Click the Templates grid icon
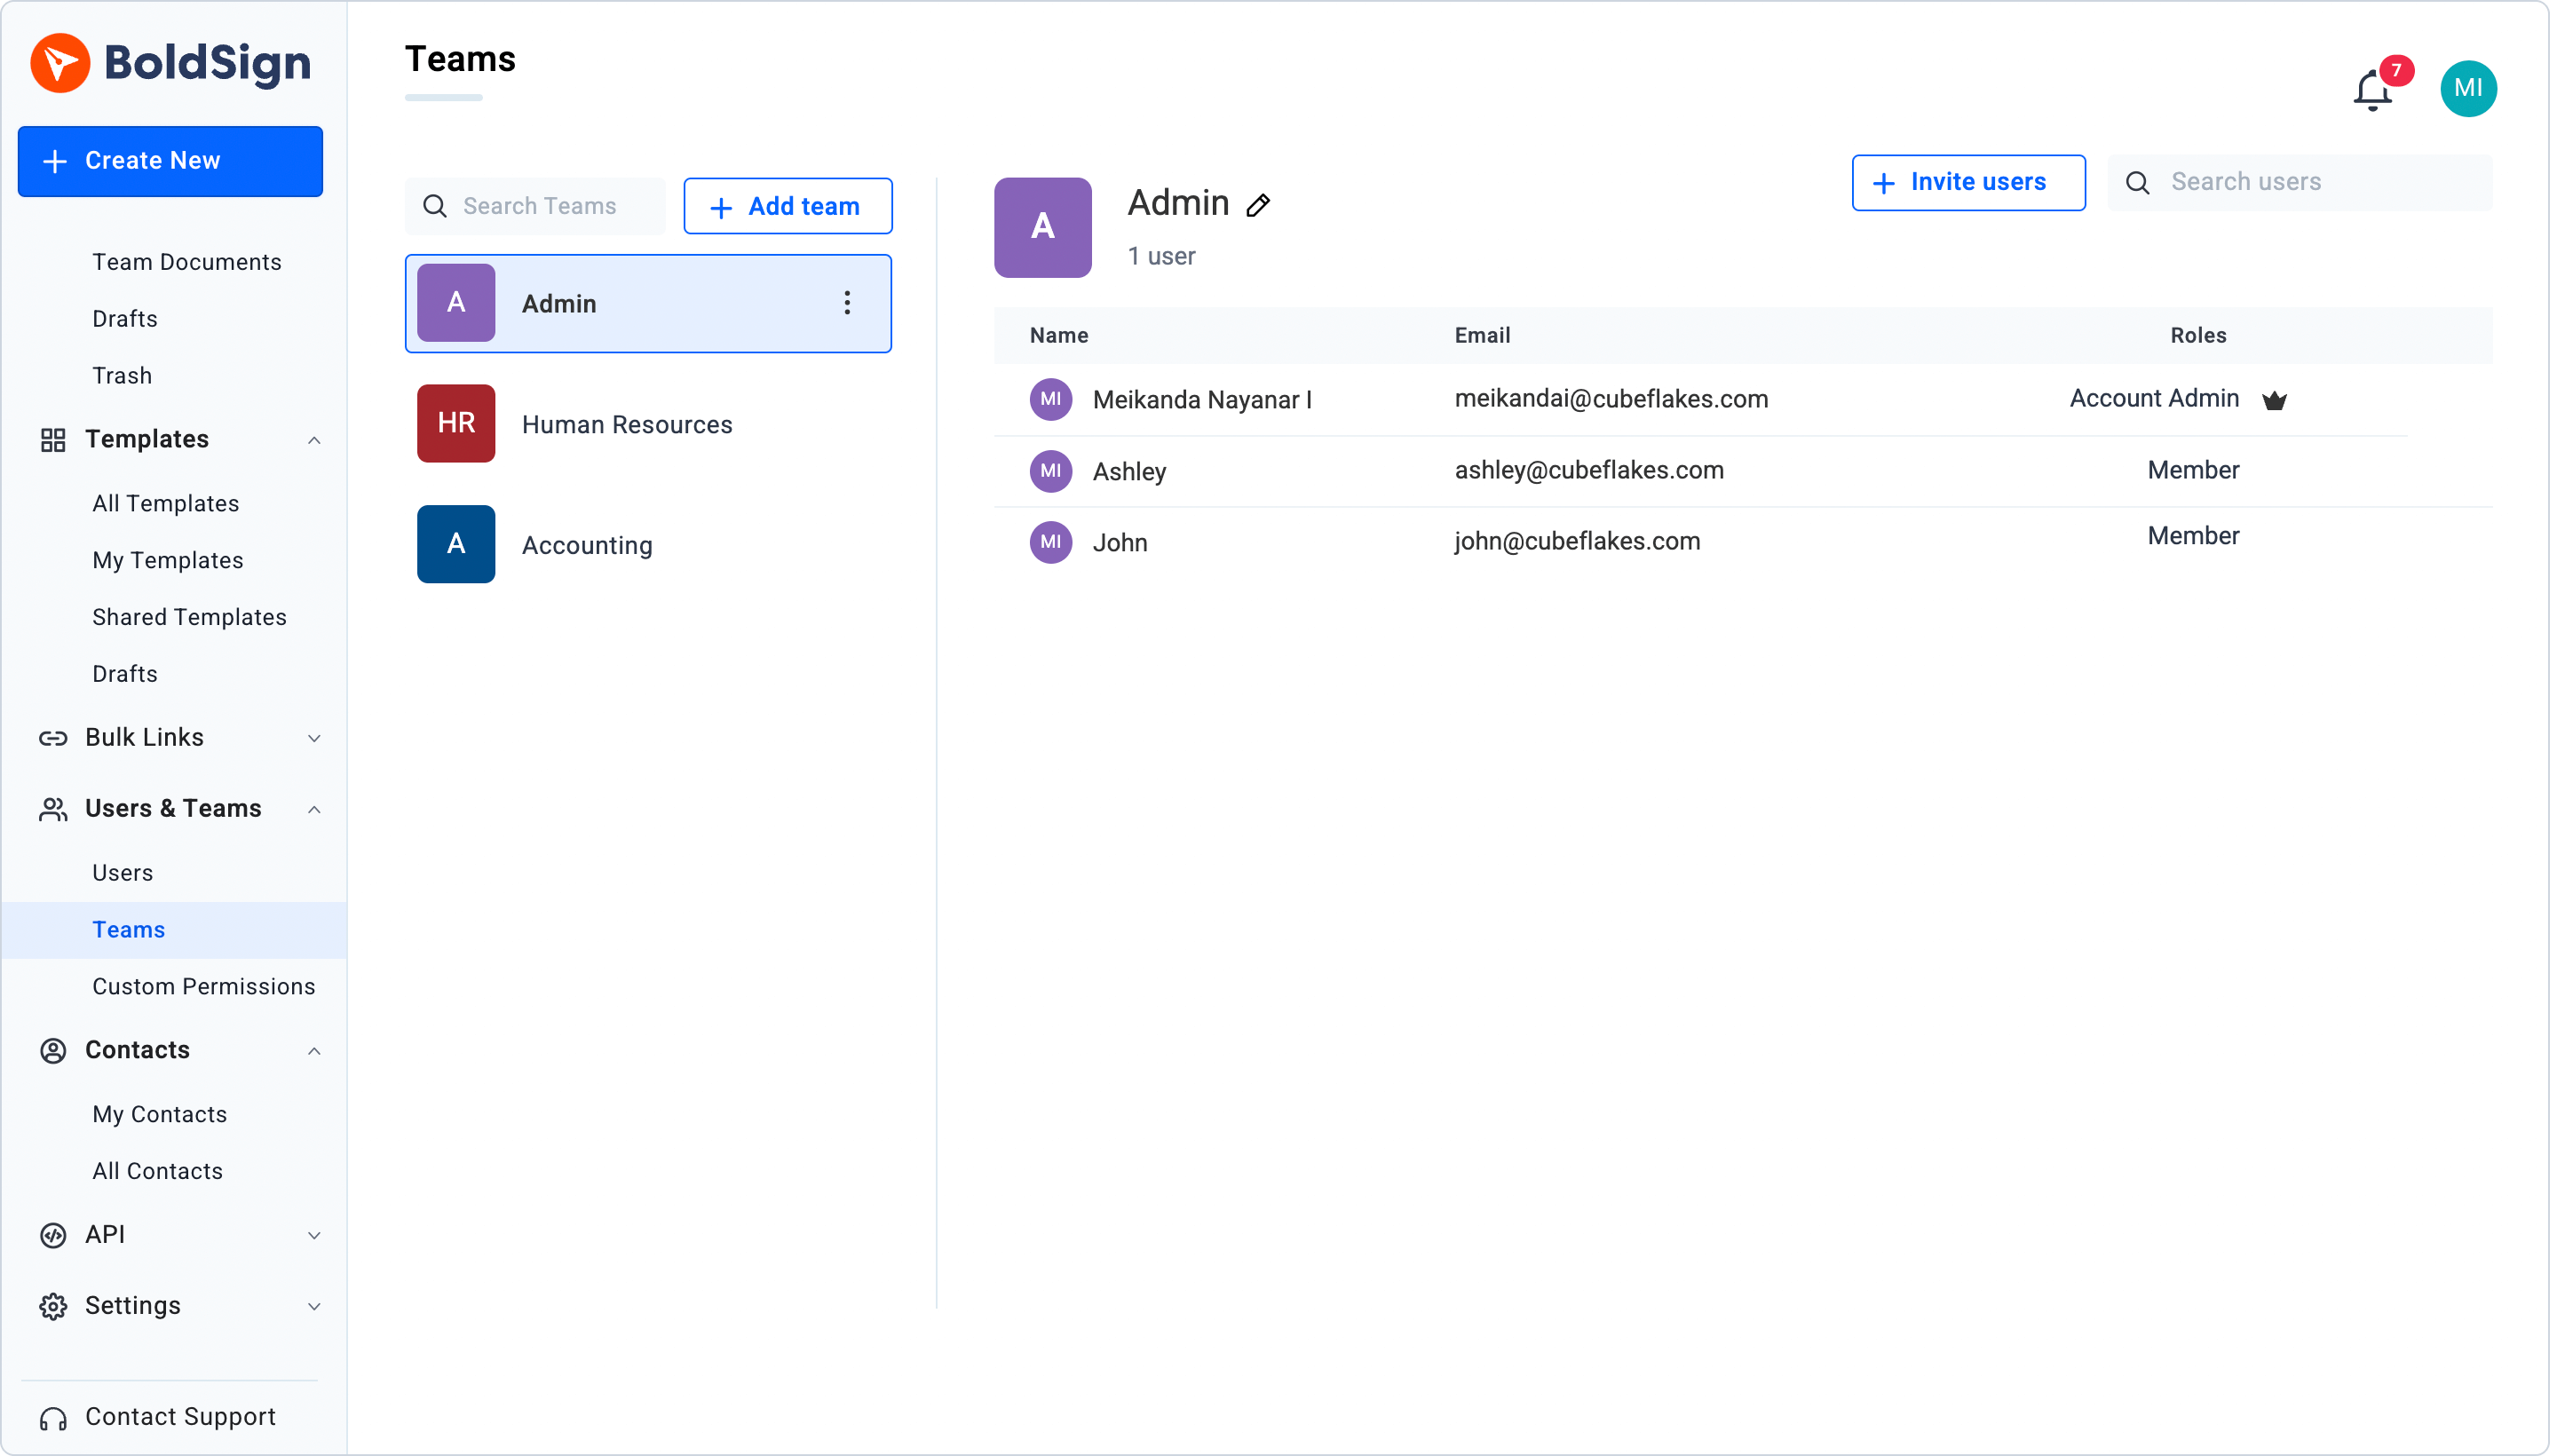The image size is (2557, 1456). [x=53, y=441]
